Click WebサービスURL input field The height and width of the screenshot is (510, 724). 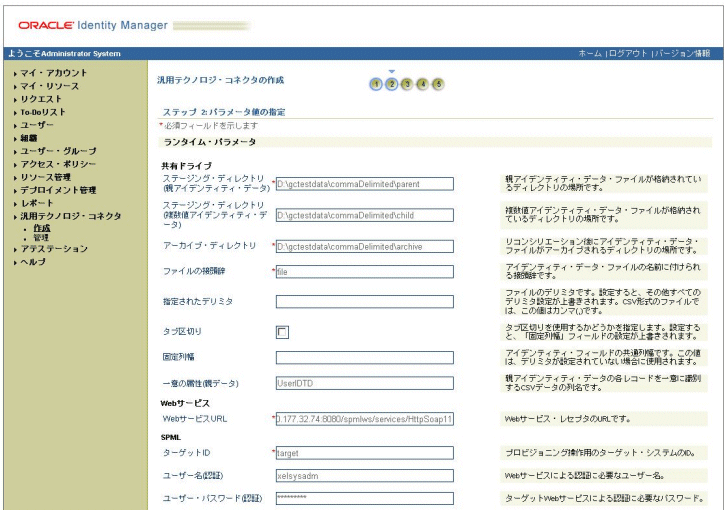(365, 419)
